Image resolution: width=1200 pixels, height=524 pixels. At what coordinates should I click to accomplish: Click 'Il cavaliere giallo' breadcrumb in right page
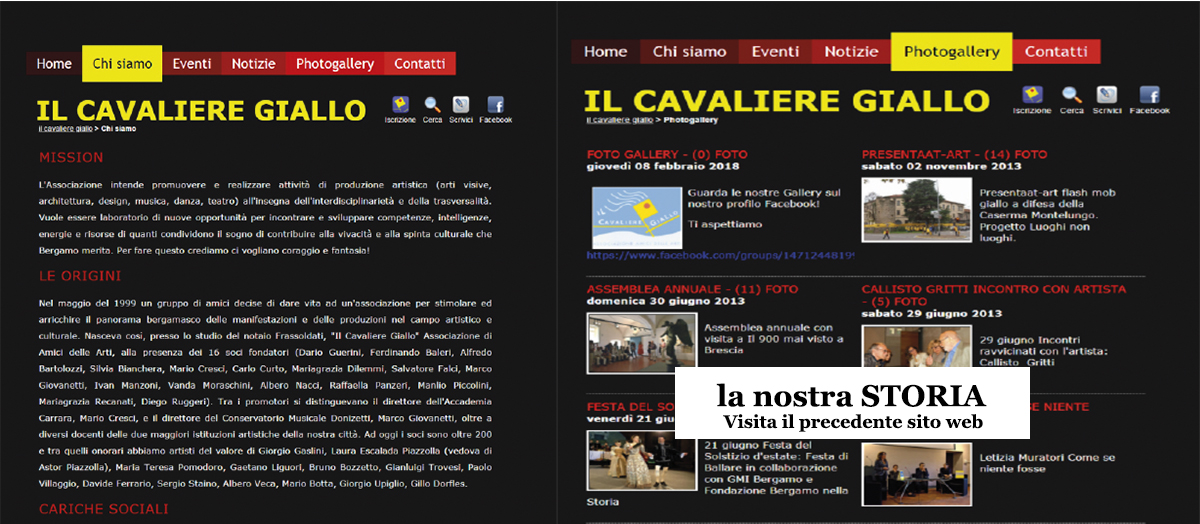pos(619,119)
